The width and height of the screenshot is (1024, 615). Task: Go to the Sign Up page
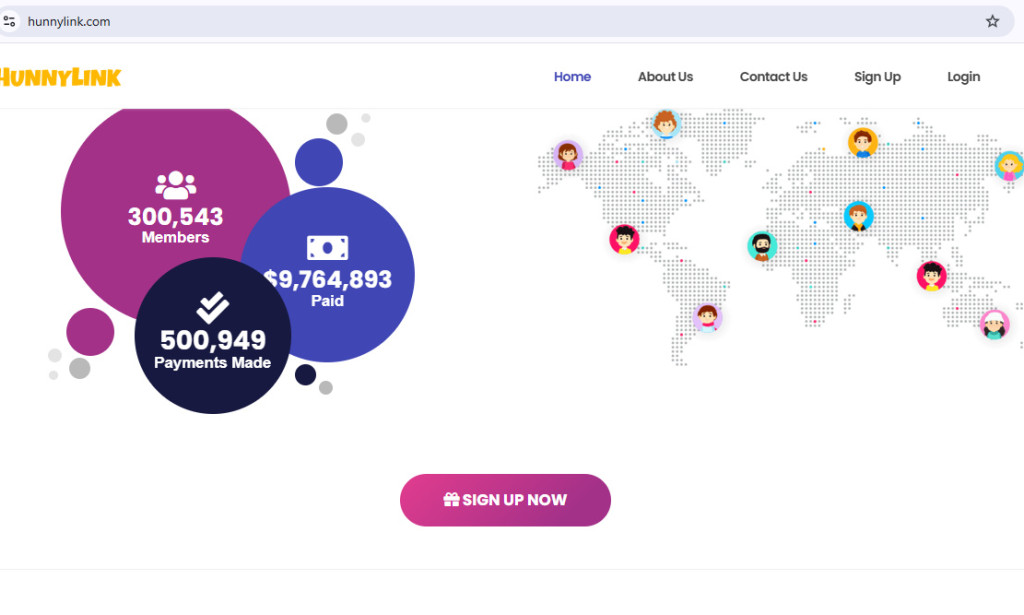coord(877,77)
